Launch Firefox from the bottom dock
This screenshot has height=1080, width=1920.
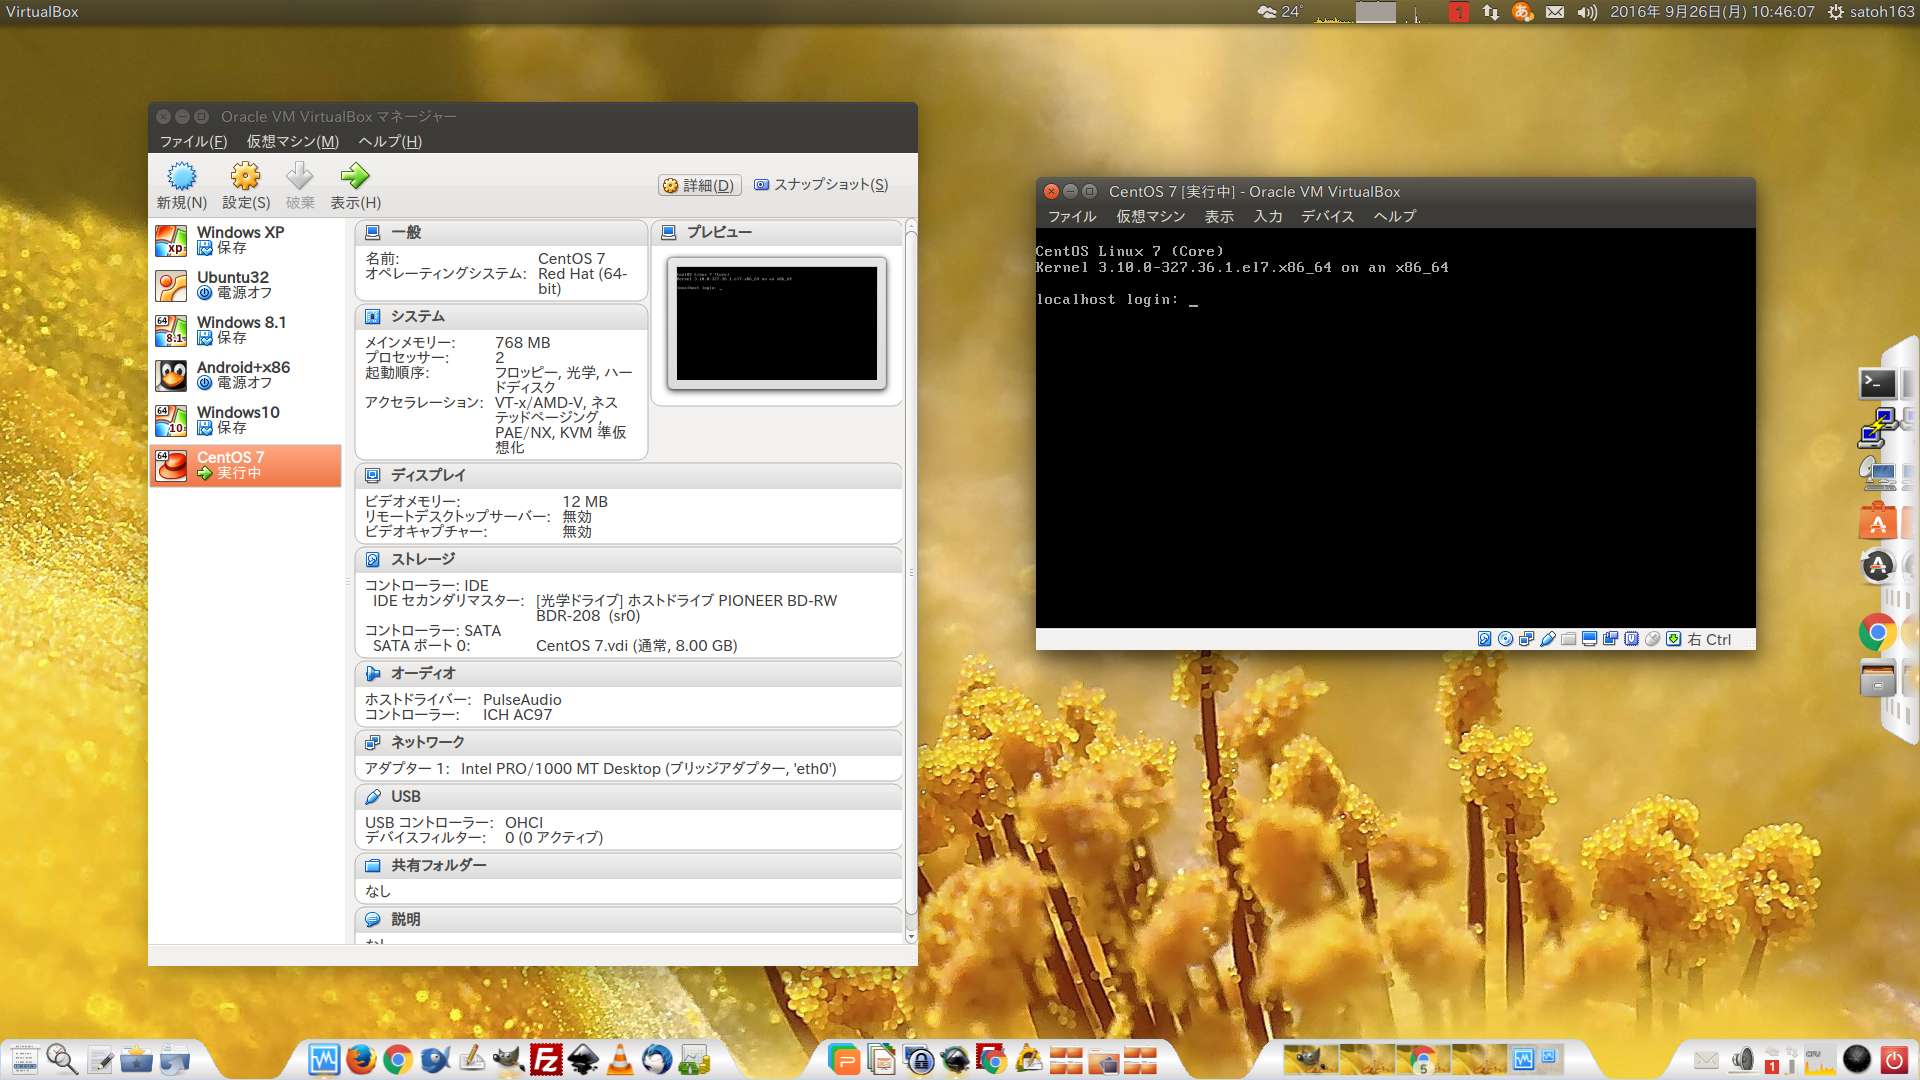pos(361,1059)
